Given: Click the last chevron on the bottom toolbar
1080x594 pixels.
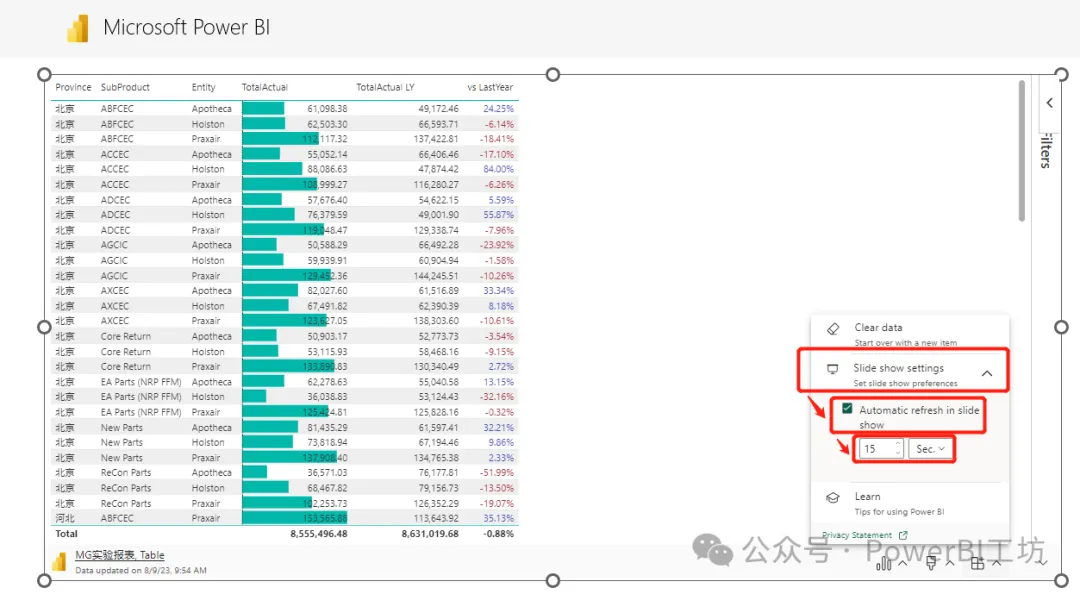Looking at the screenshot, I should pos(1043,564).
